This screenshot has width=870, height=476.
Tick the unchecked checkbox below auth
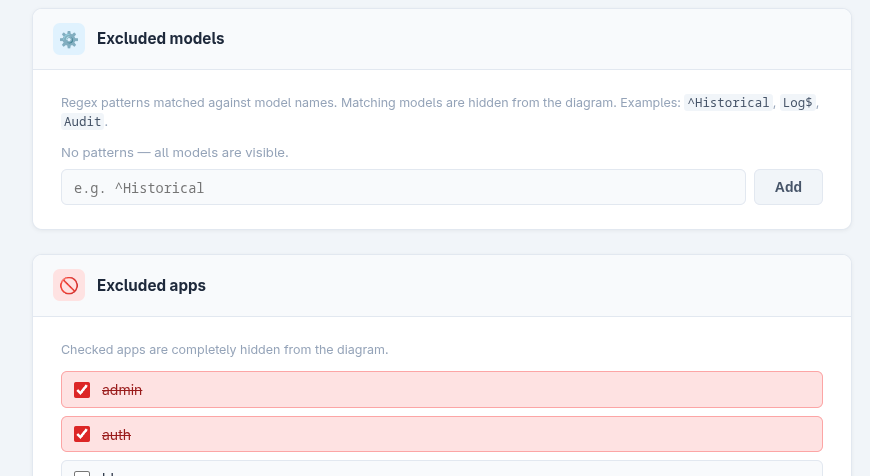(82, 472)
